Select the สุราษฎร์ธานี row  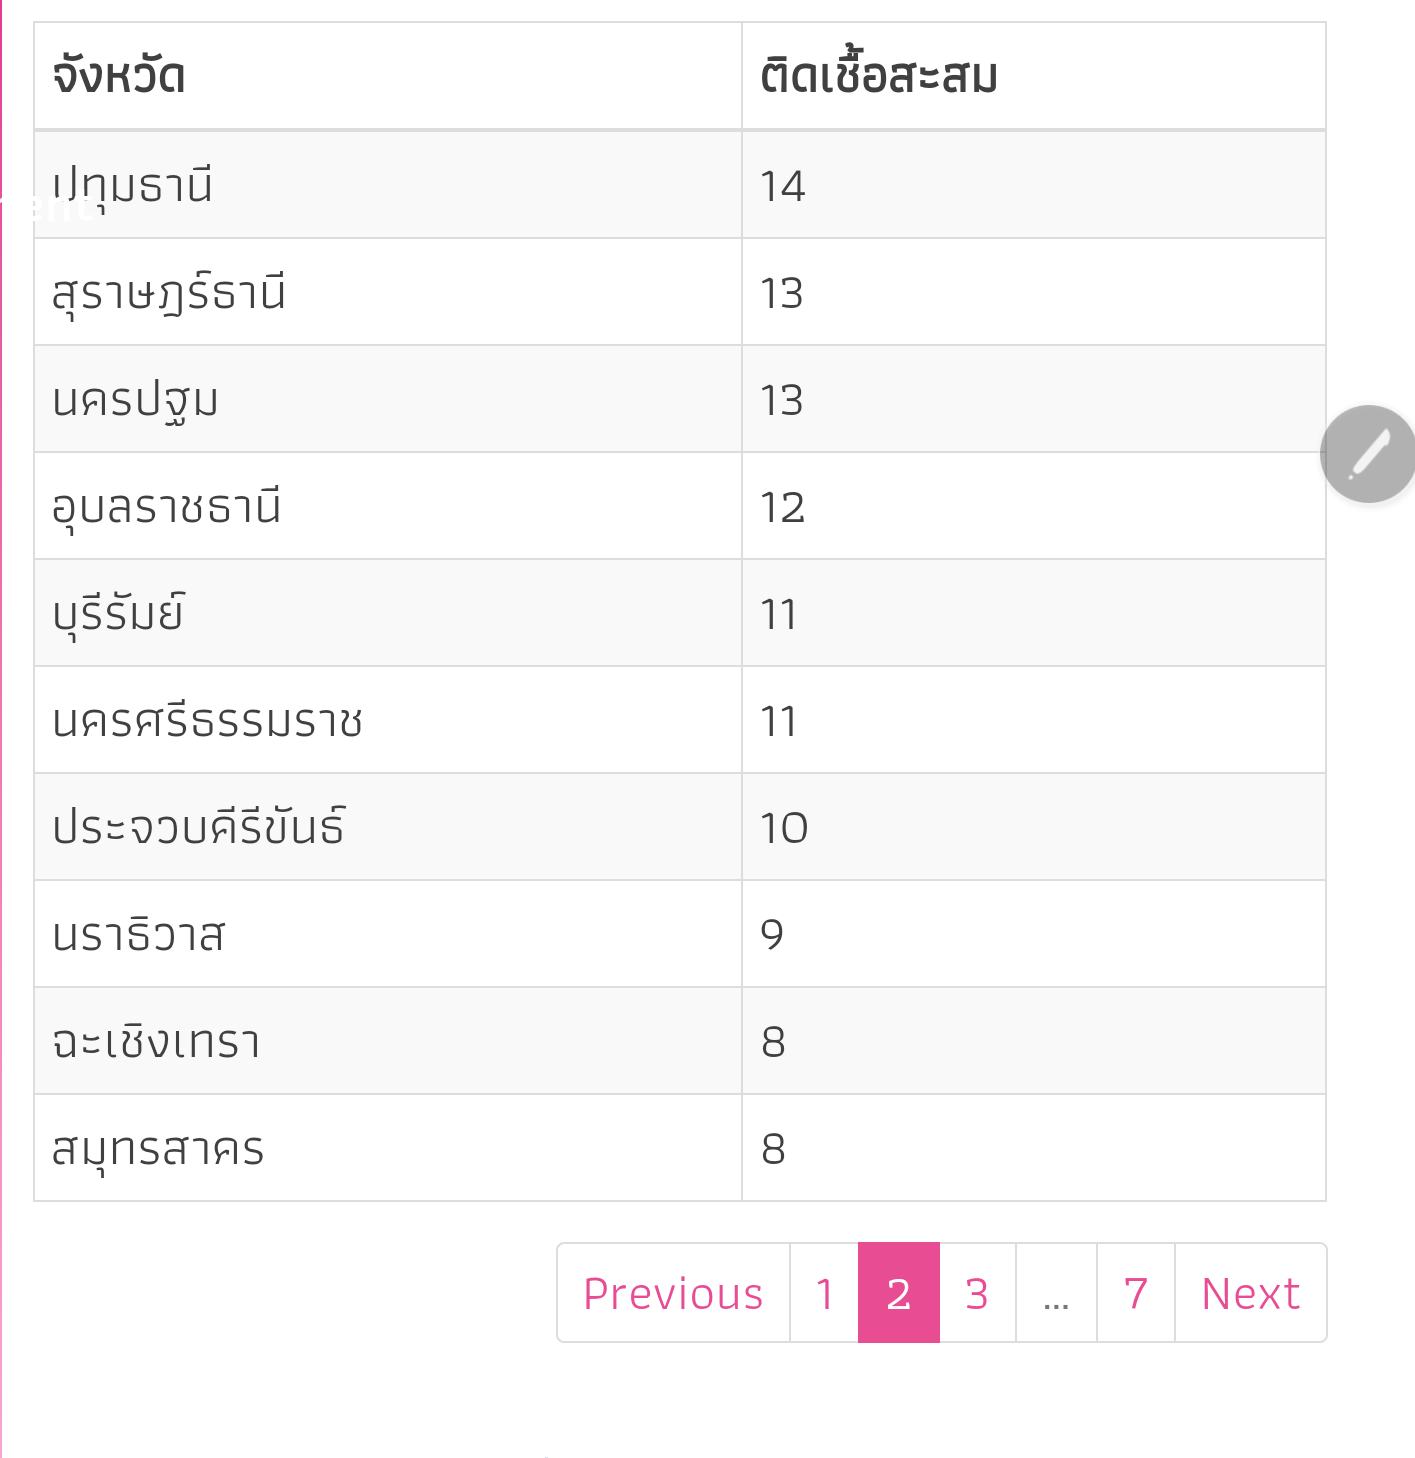click(169, 293)
